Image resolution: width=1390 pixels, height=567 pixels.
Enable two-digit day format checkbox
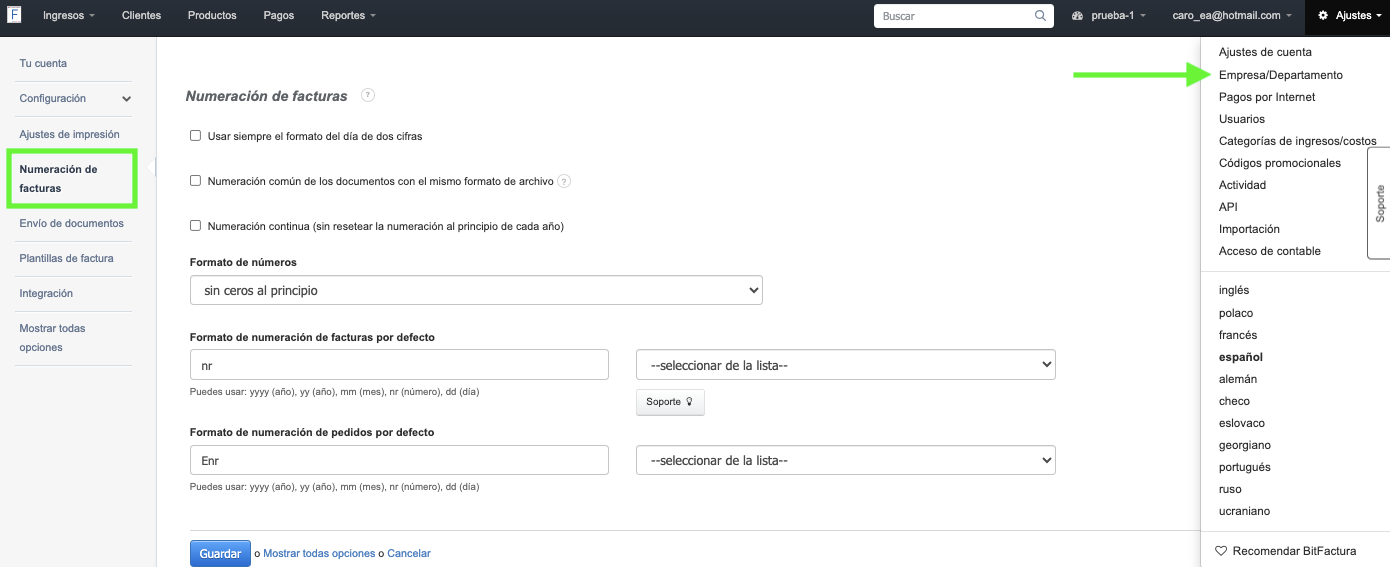[x=196, y=136]
